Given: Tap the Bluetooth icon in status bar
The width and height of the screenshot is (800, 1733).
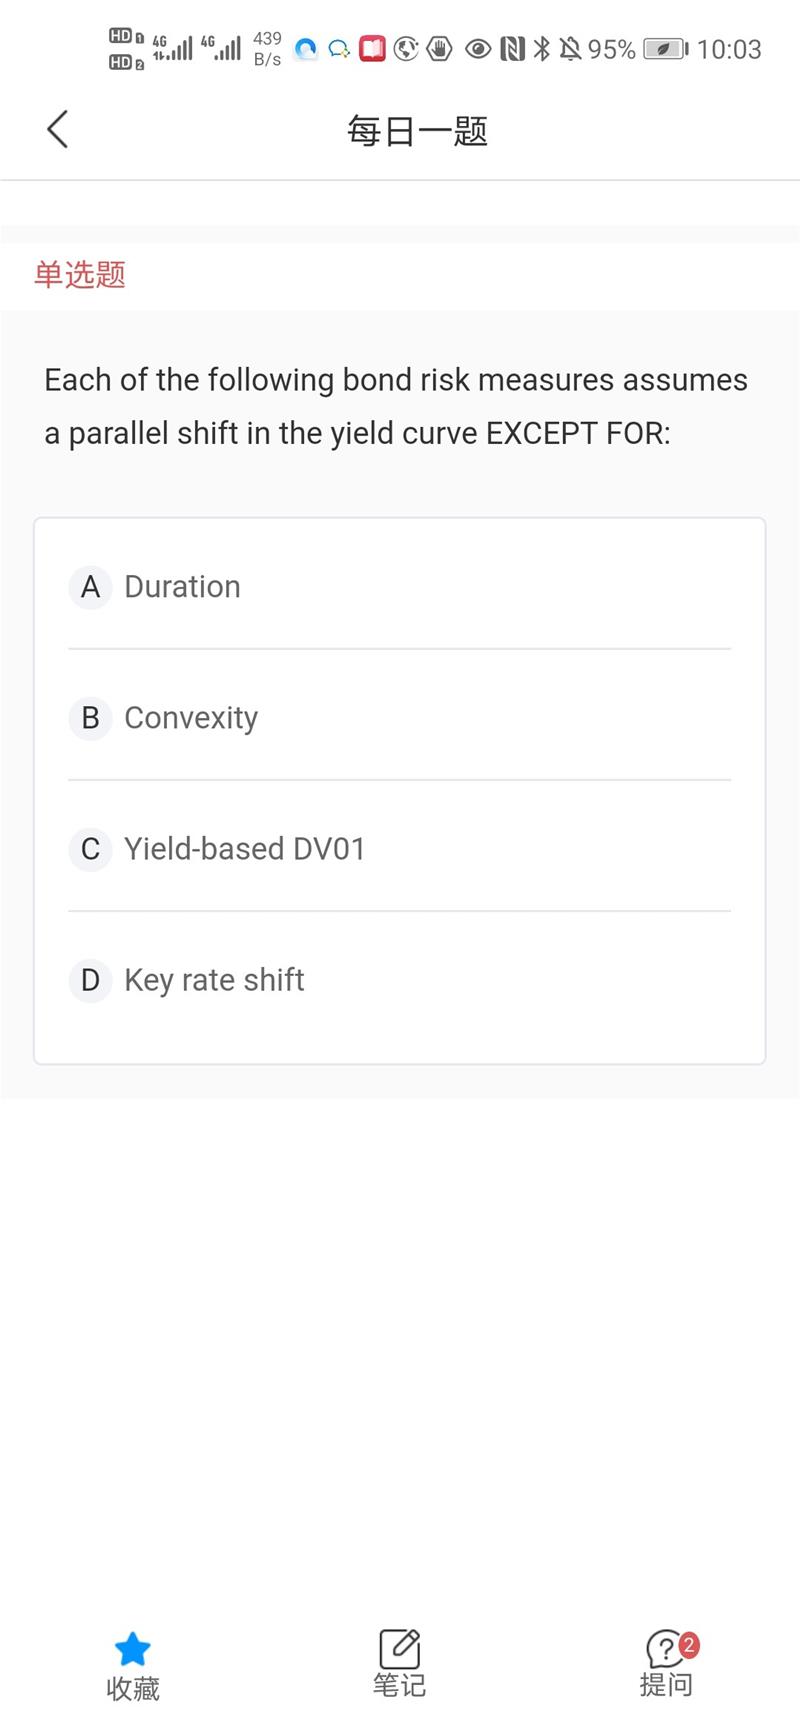Looking at the screenshot, I should point(541,48).
